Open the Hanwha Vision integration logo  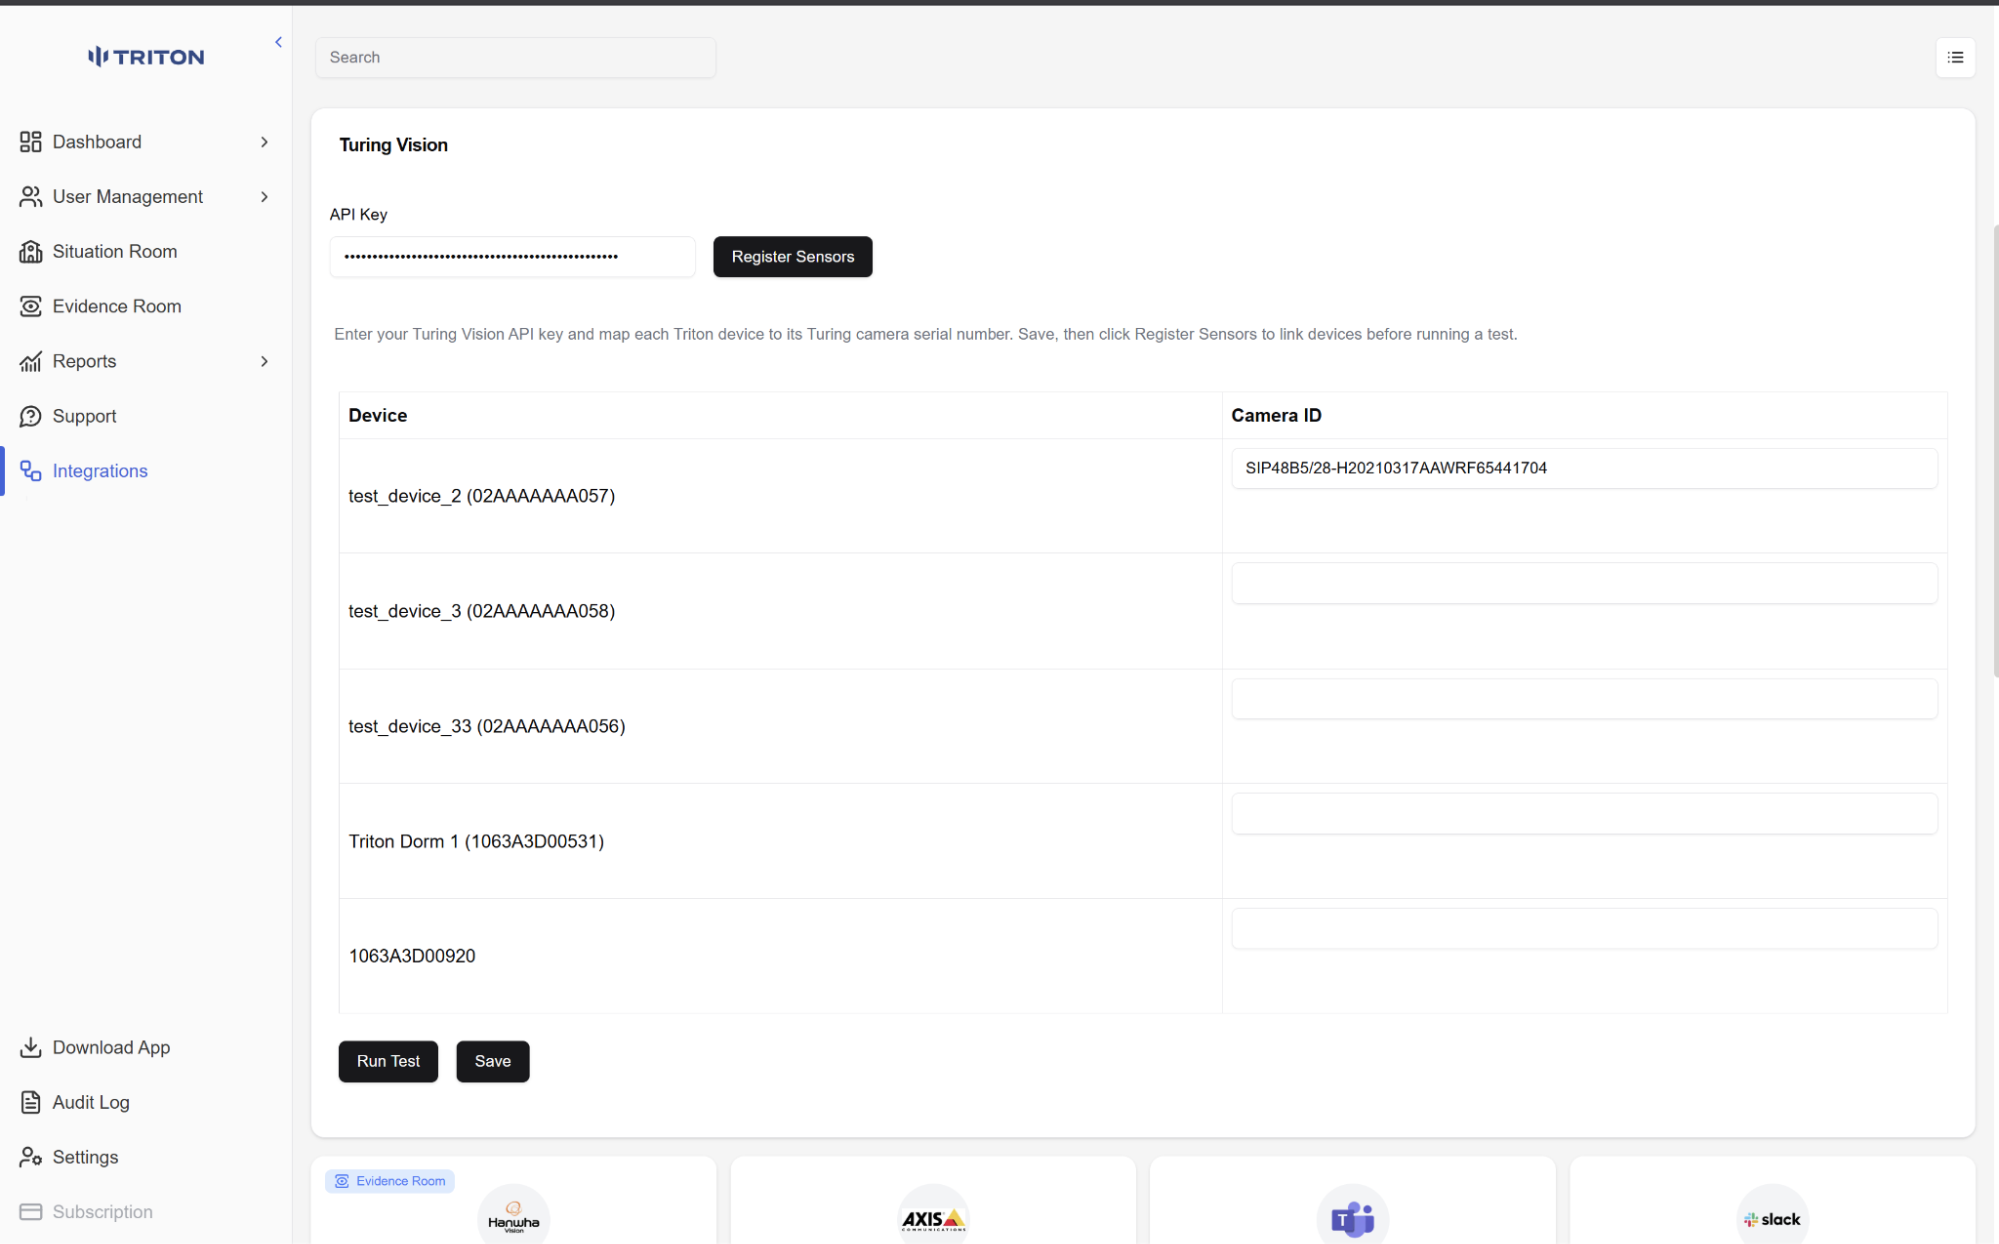click(514, 1216)
